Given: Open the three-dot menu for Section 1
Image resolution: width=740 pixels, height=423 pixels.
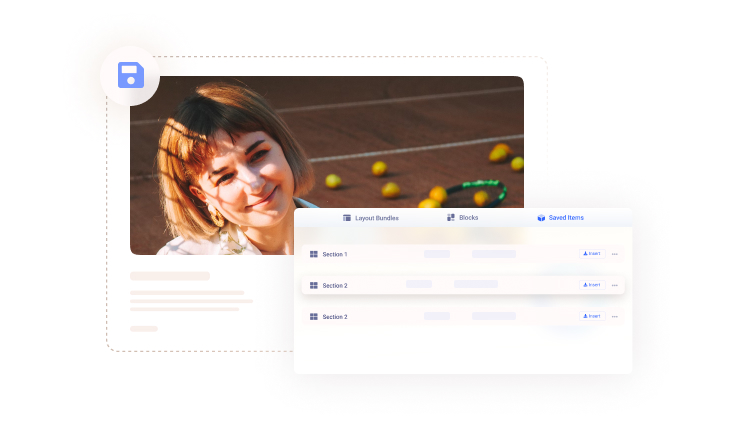Looking at the screenshot, I should 614,254.
